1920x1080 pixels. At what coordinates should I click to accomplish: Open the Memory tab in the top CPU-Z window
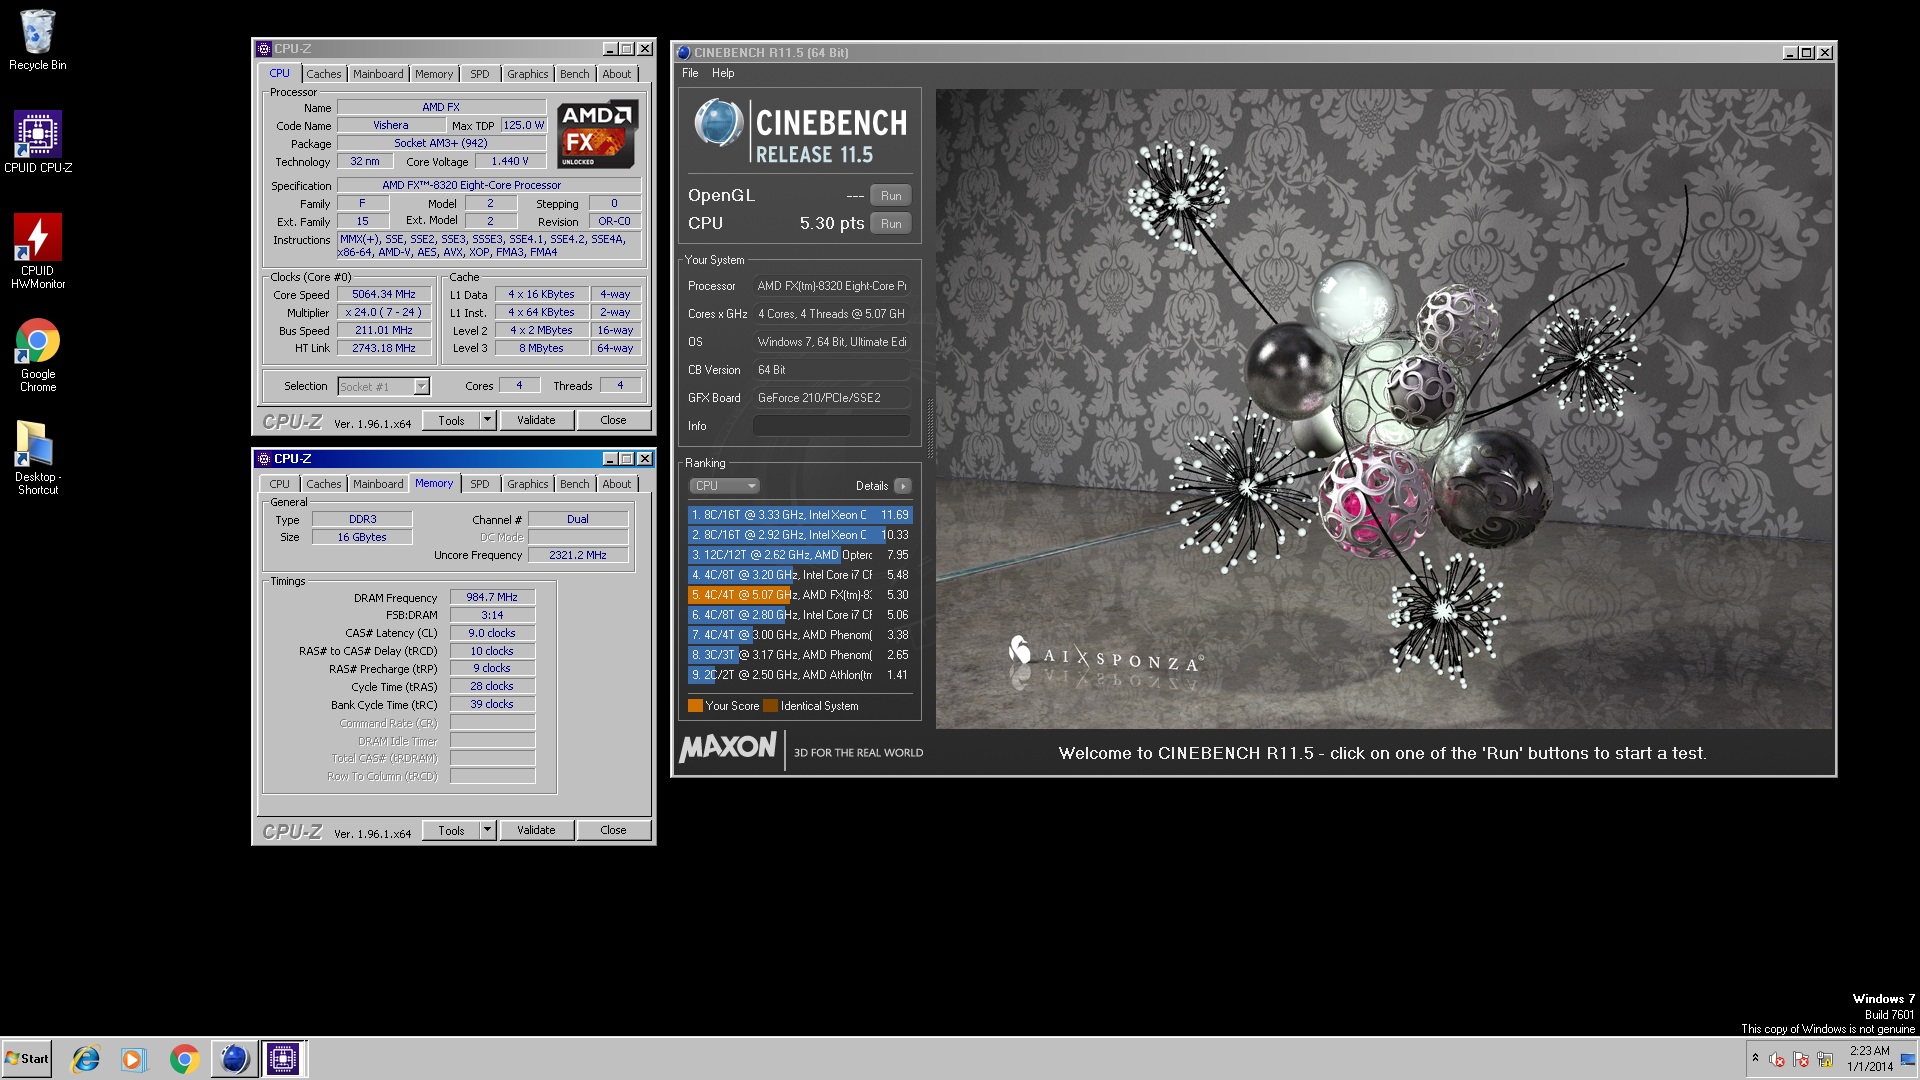coord(434,74)
